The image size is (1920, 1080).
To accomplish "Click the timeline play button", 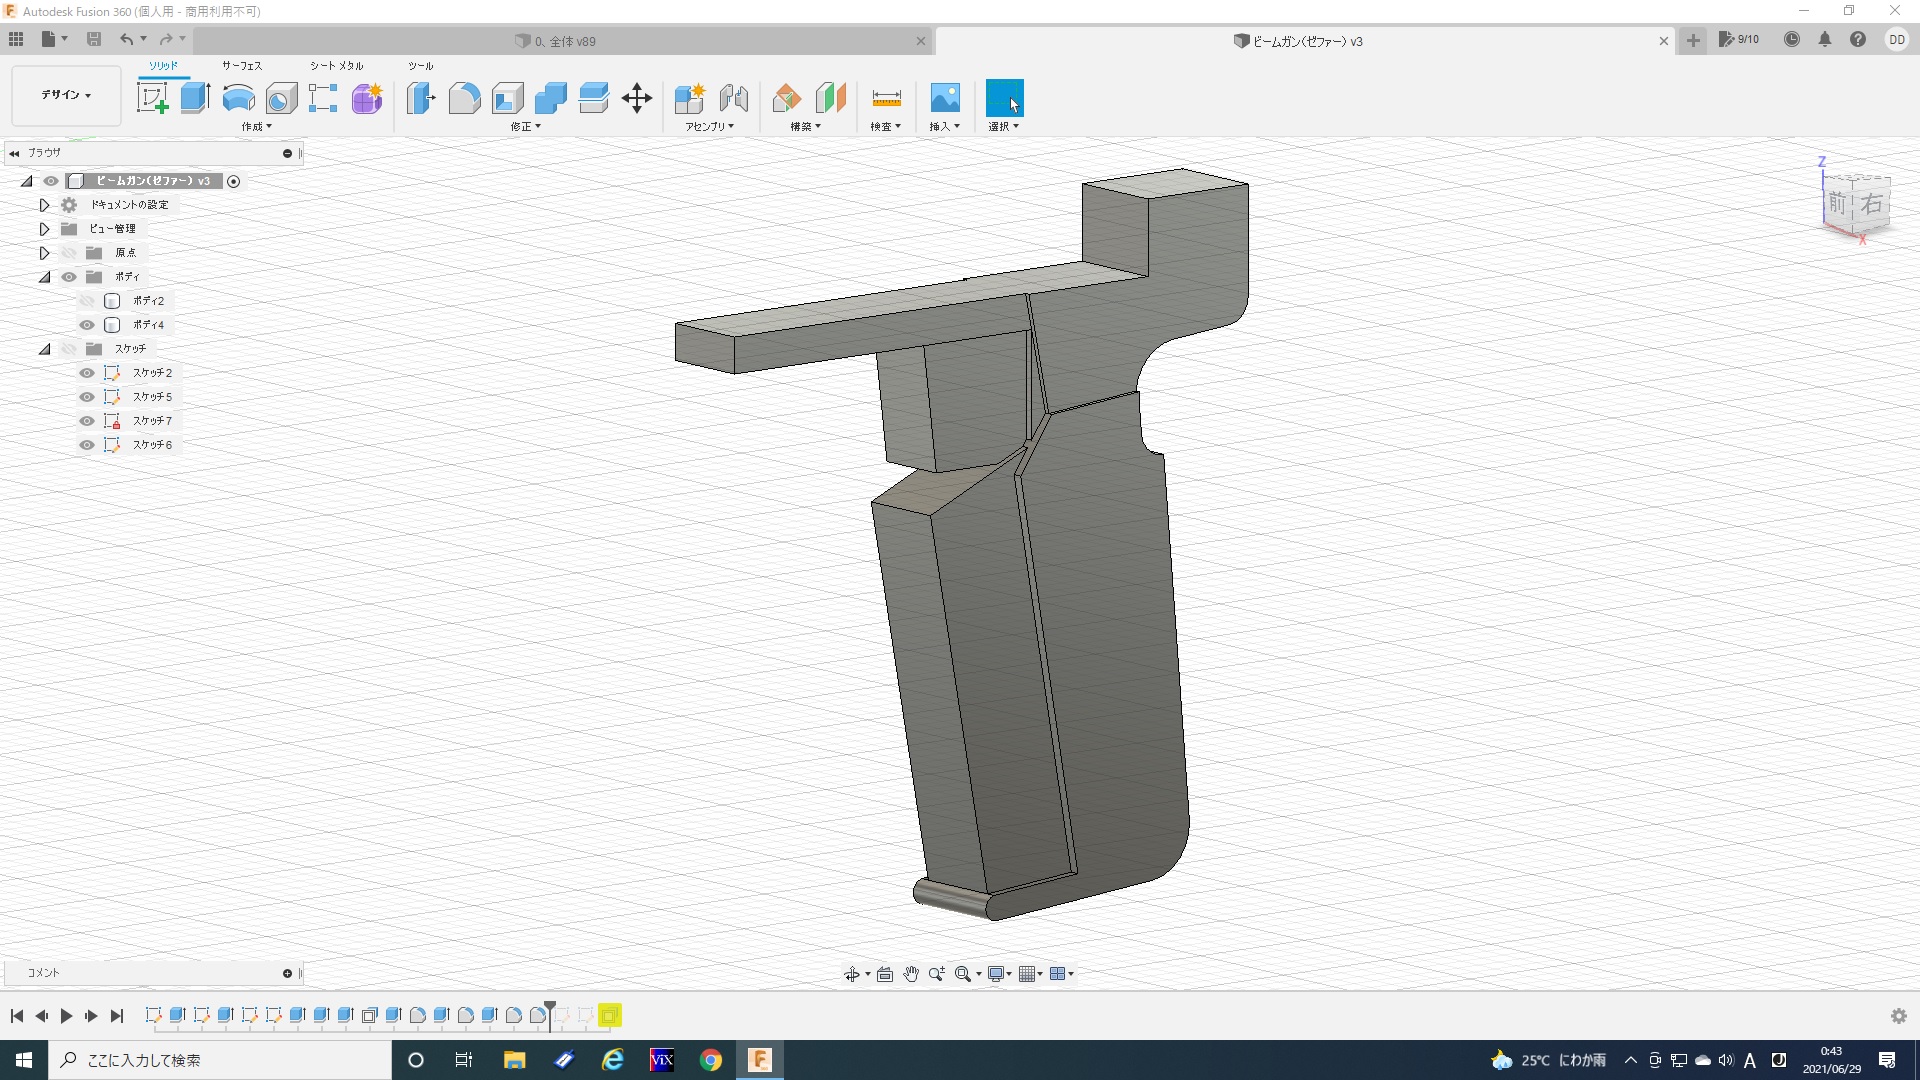I will pos(66,1016).
